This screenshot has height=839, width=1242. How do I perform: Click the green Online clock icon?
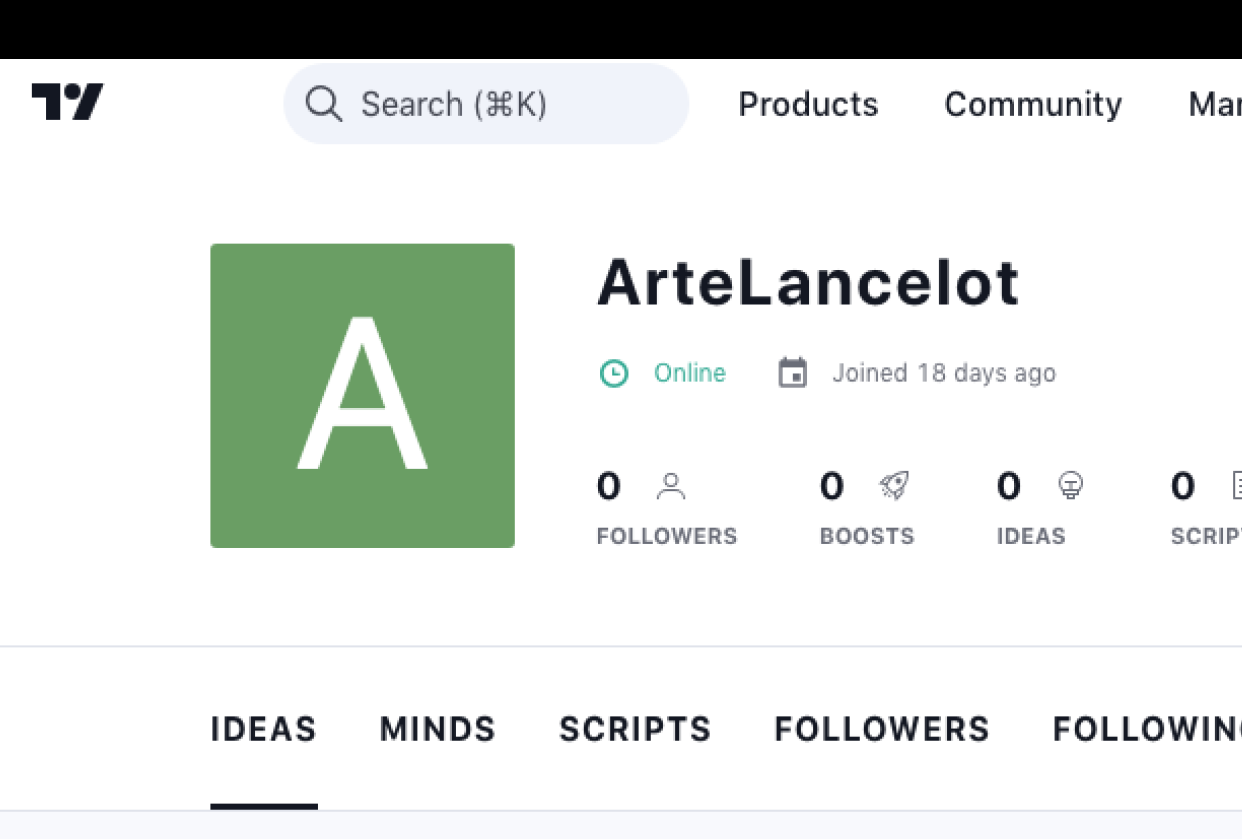[613, 374]
